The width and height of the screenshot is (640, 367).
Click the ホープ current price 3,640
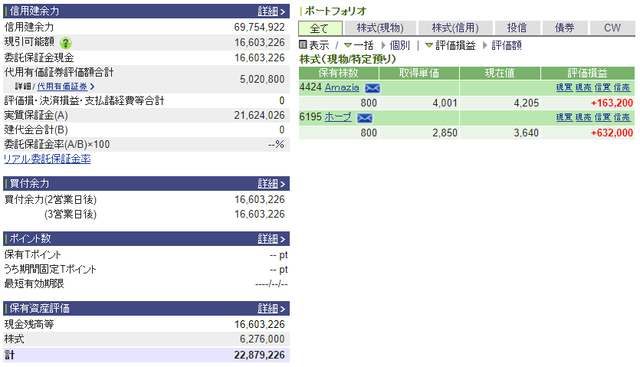tap(526, 133)
